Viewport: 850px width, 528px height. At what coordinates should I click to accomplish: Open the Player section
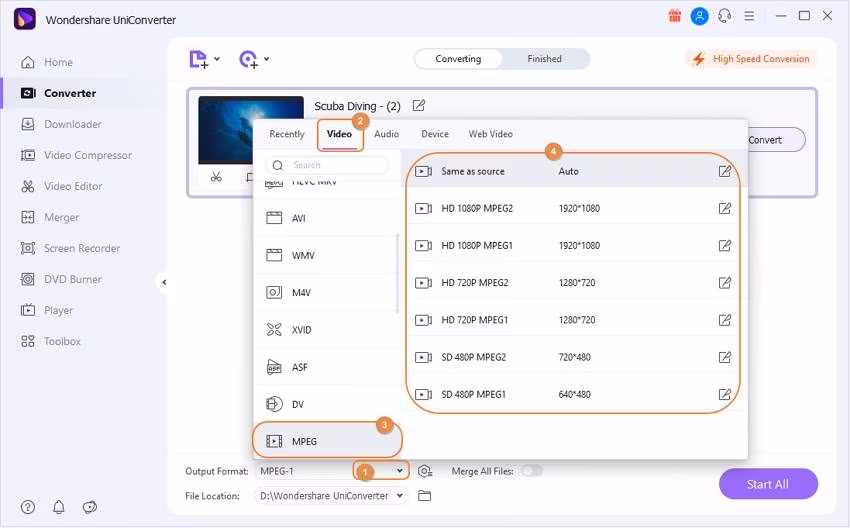[x=47, y=310]
